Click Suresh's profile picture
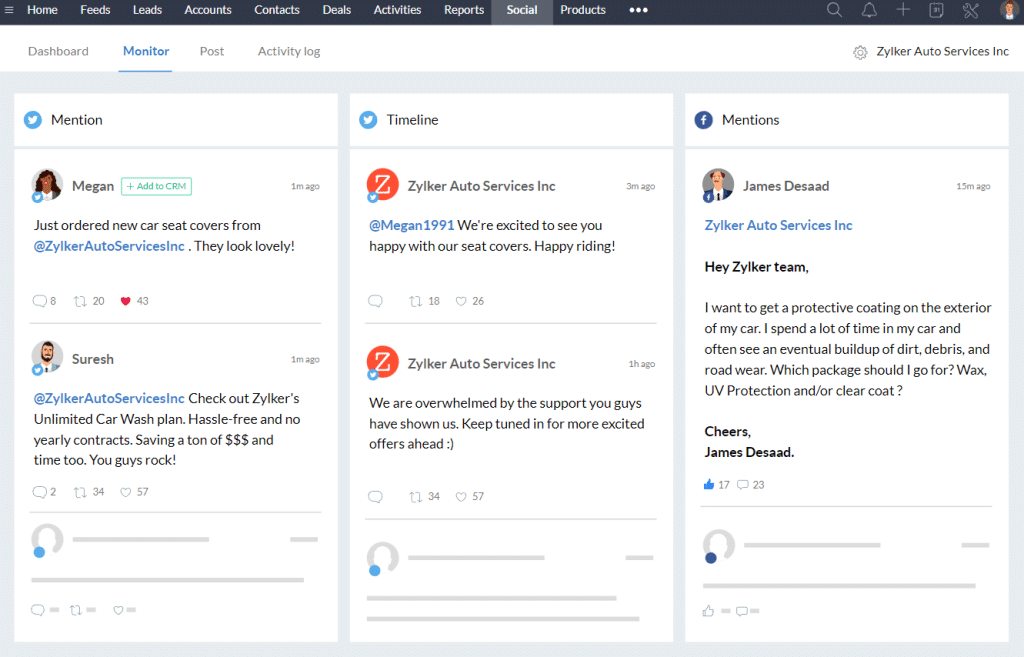The image size is (1024, 657). click(x=47, y=357)
